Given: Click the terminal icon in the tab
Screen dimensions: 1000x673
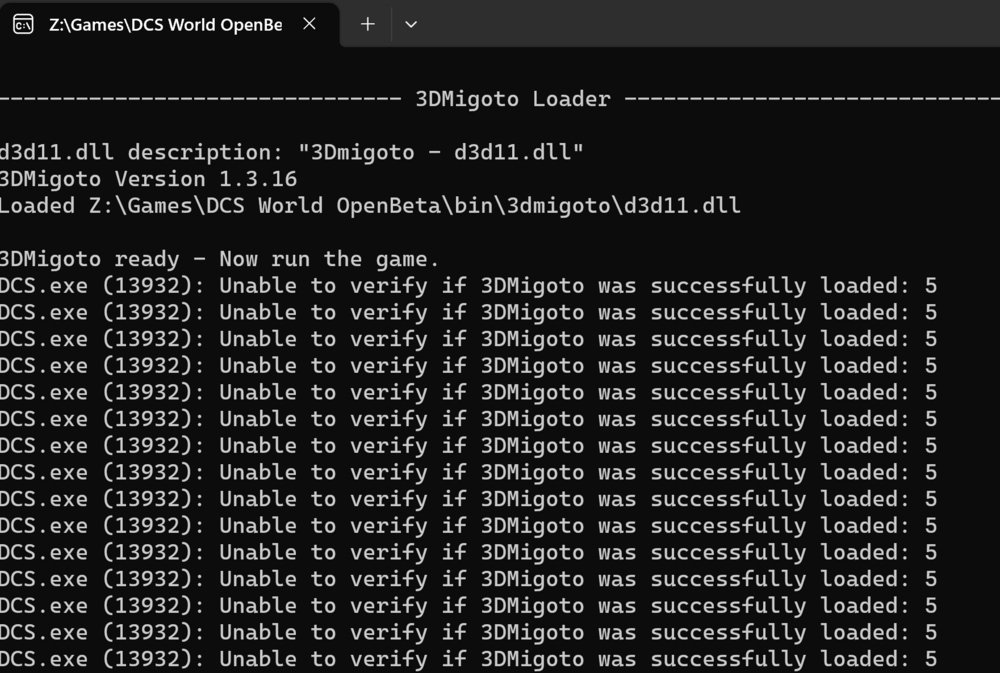Looking at the screenshot, I should point(22,25).
